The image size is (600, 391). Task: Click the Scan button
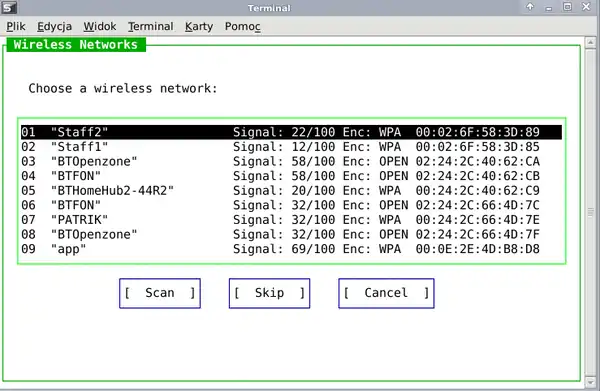160,293
